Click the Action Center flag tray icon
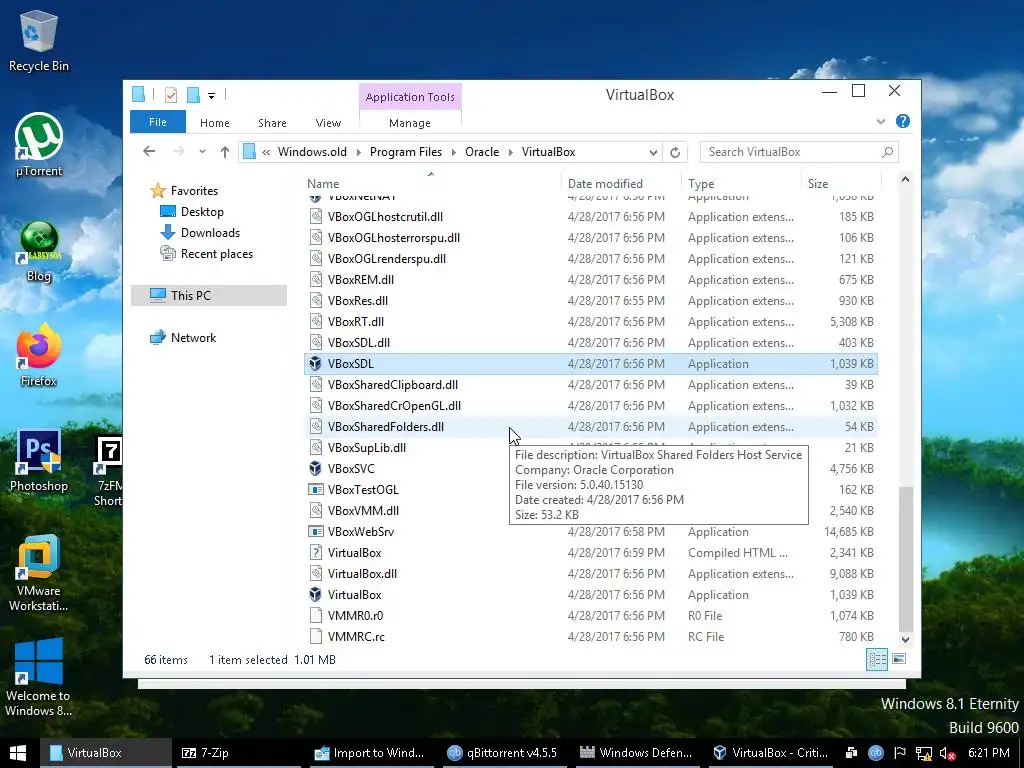The image size is (1024, 768). coord(899,752)
